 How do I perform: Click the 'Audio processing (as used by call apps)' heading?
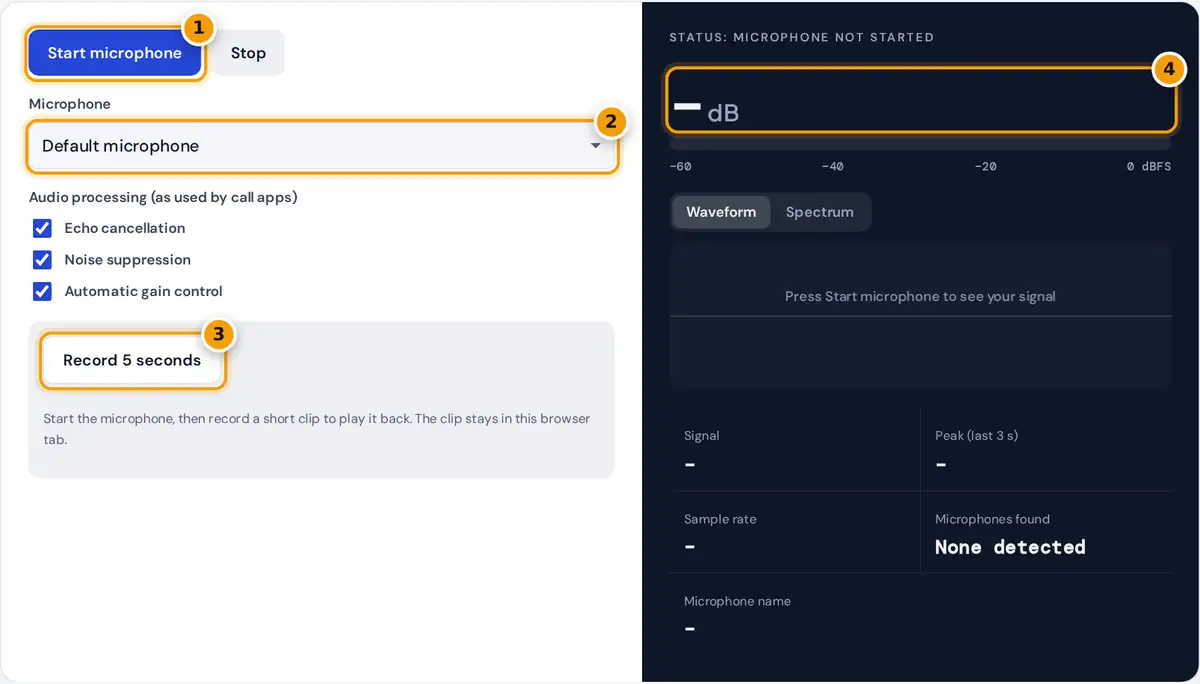click(x=163, y=197)
